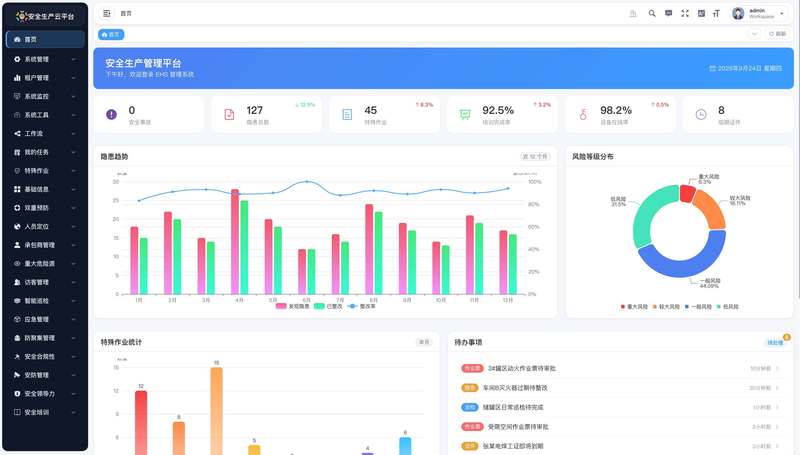This screenshot has height=455, width=800.
Task: Click the sidebar collapse icon in header
Action: tap(107, 13)
